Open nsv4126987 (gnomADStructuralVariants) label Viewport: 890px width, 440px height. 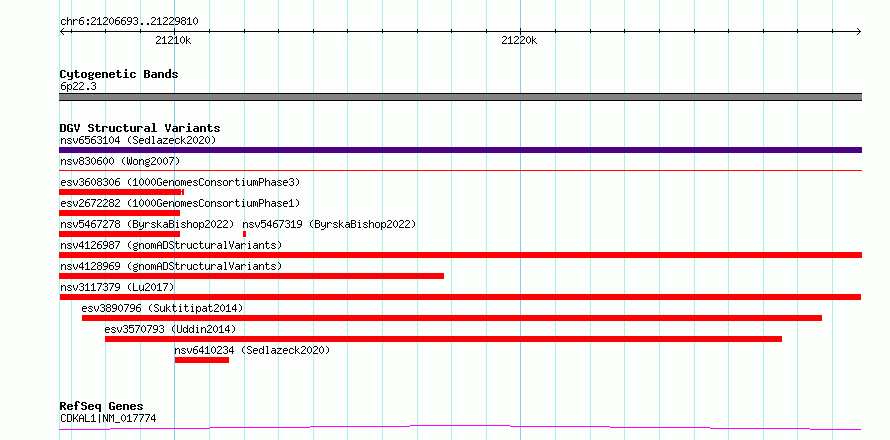click(171, 245)
